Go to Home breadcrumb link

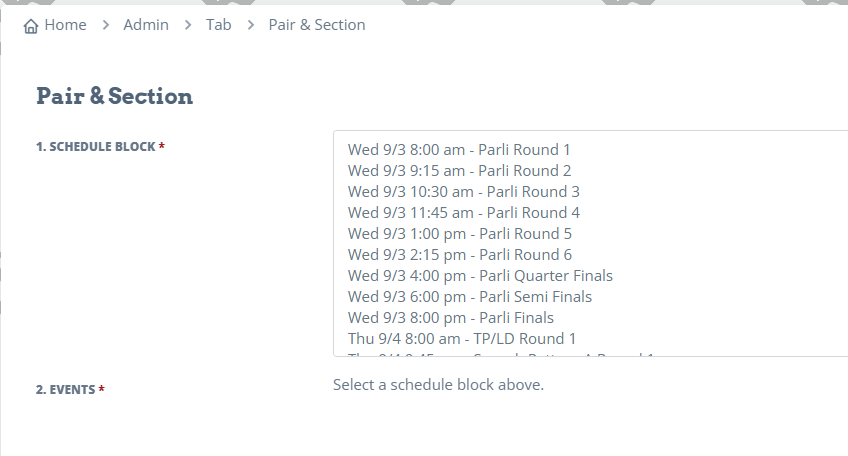[65, 25]
